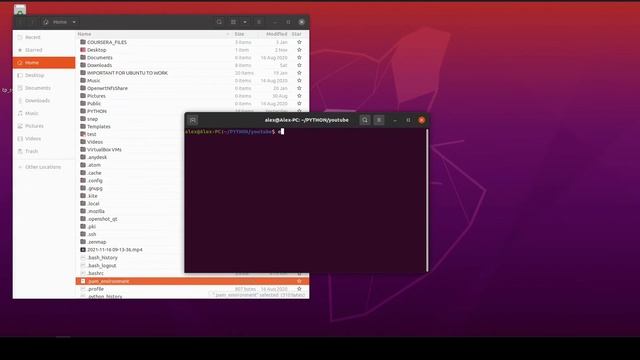Select the Videos folder in file list
The image size is (640, 360).
click(x=95, y=142)
